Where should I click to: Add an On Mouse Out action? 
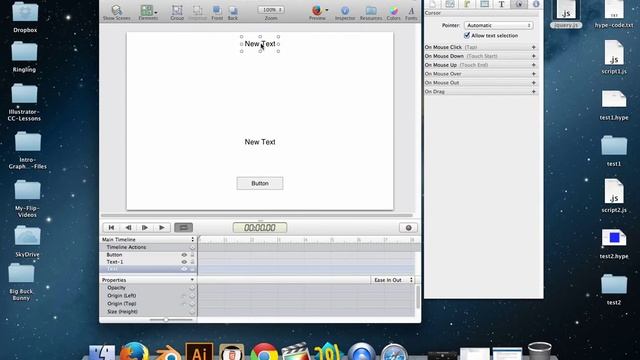(533, 83)
